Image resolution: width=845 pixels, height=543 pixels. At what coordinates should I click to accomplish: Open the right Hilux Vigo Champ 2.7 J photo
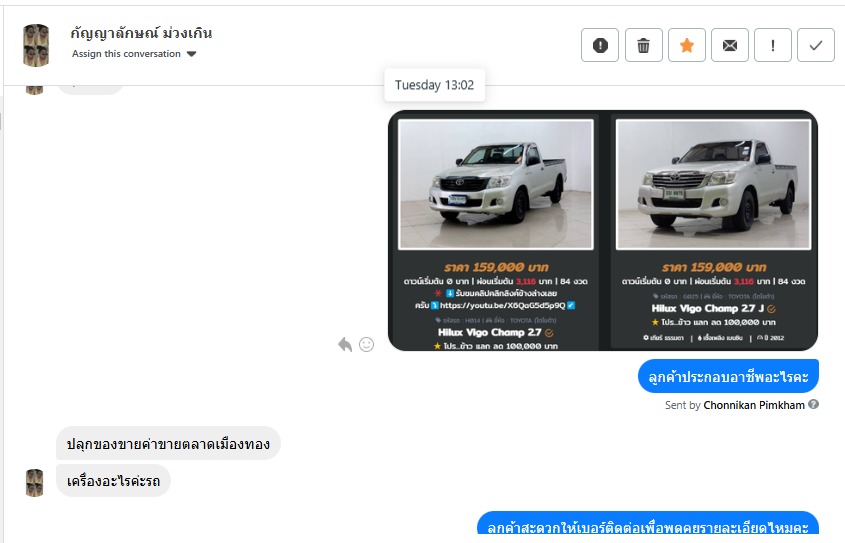click(713, 184)
